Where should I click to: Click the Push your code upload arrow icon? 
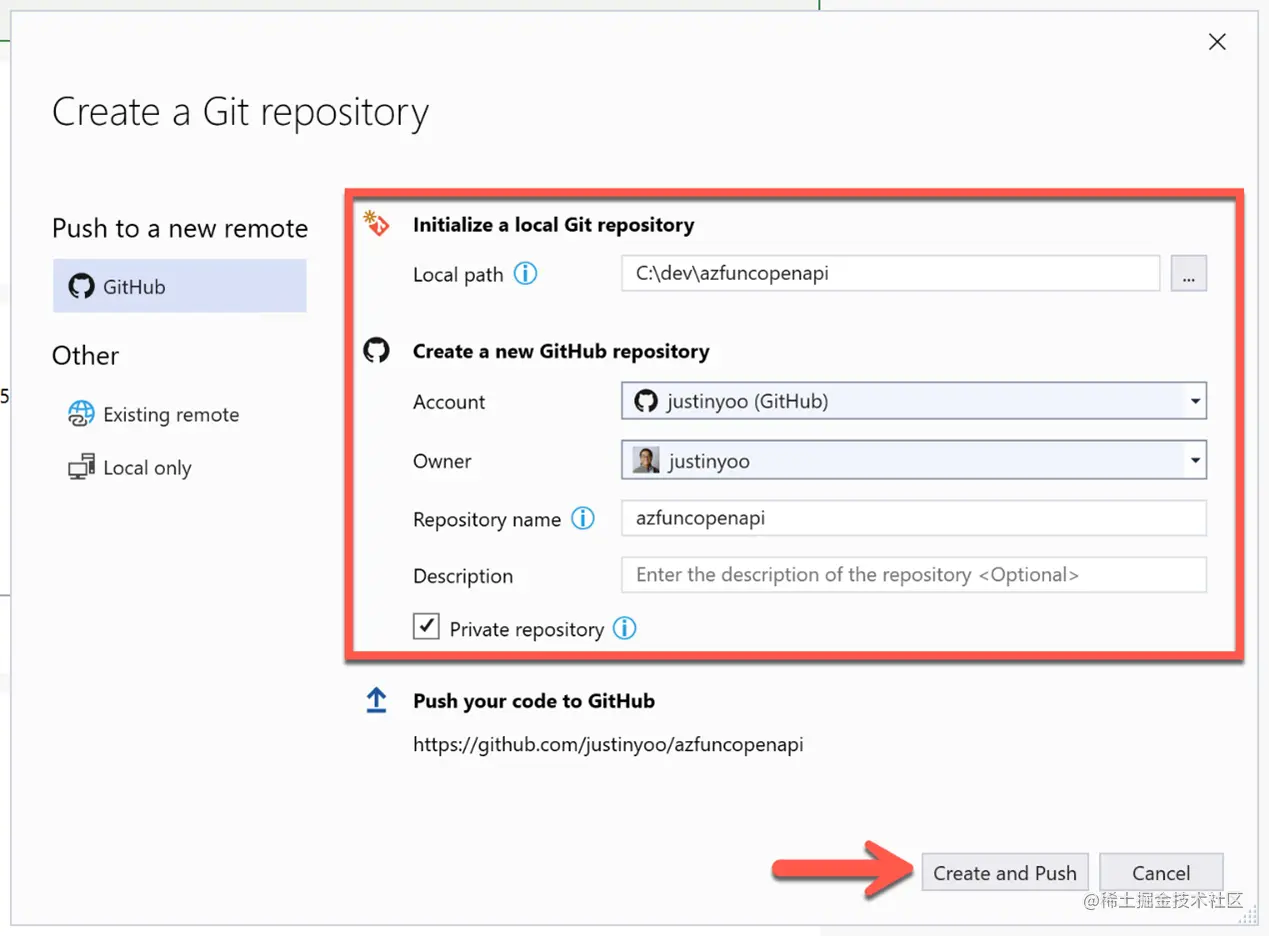pos(376,700)
